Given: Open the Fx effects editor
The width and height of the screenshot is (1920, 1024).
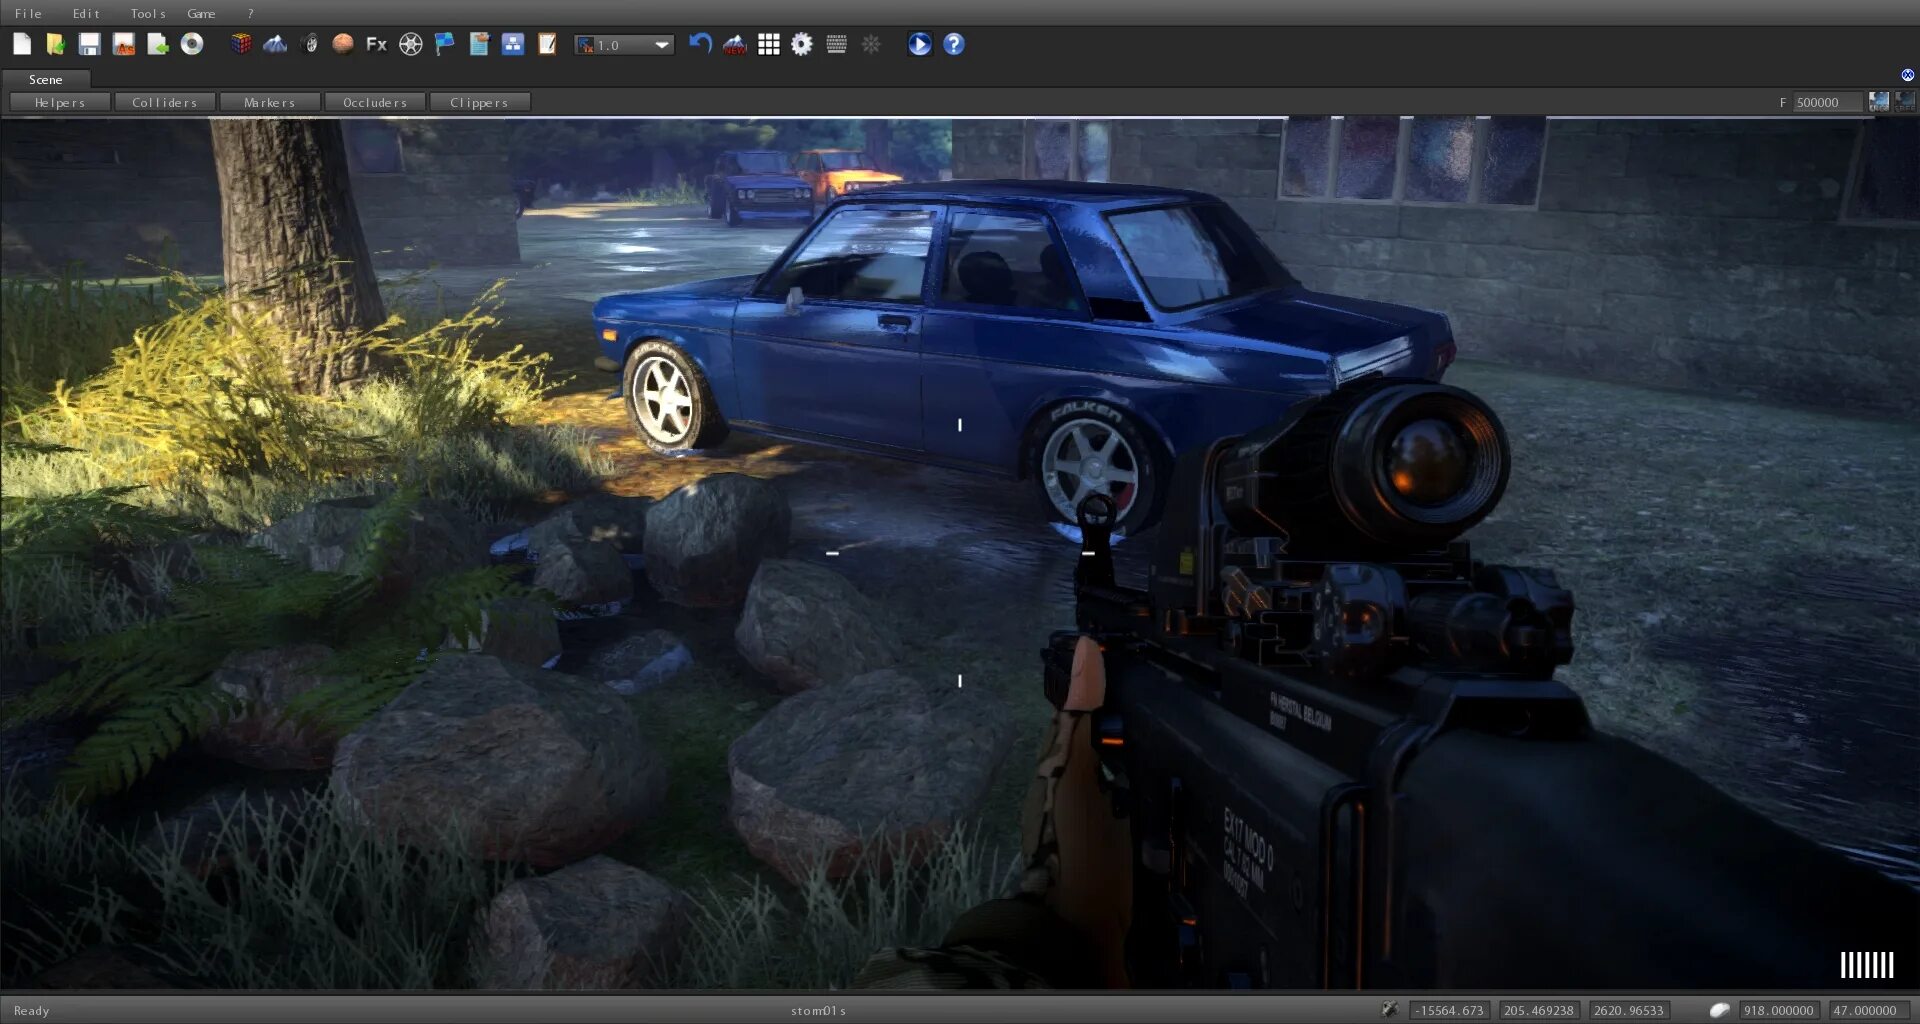Looking at the screenshot, I should click(x=377, y=44).
